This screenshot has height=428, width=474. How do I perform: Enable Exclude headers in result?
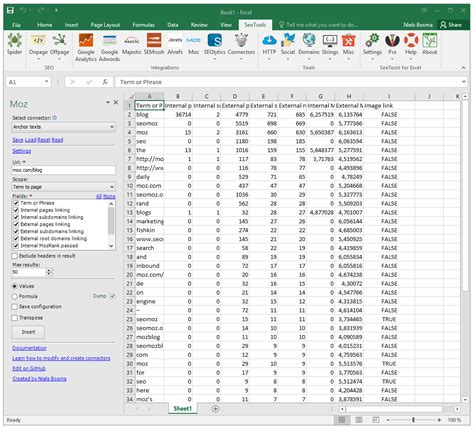(15, 256)
